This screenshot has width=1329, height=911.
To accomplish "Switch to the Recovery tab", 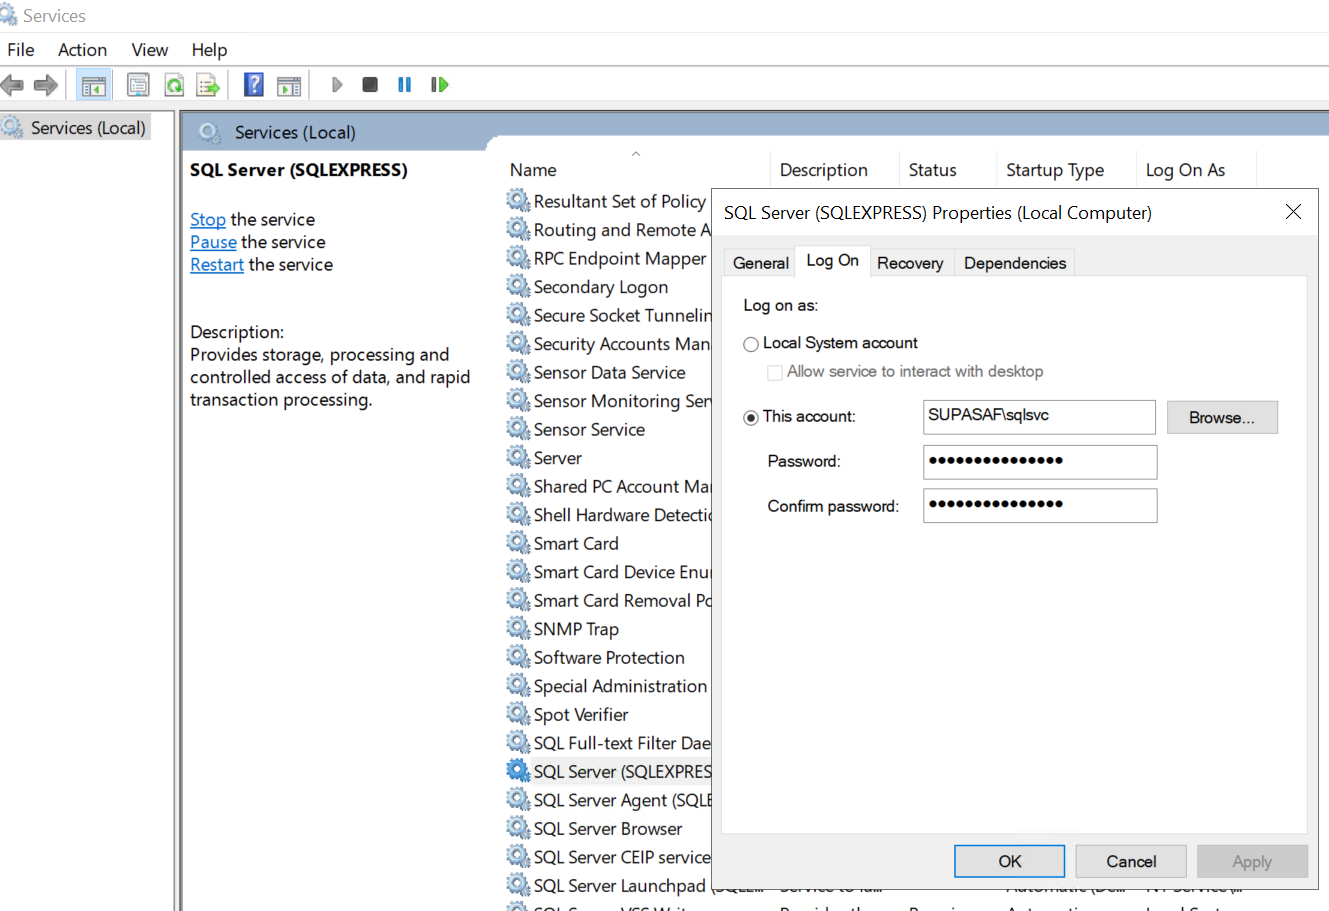I will click(x=910, y=263).
